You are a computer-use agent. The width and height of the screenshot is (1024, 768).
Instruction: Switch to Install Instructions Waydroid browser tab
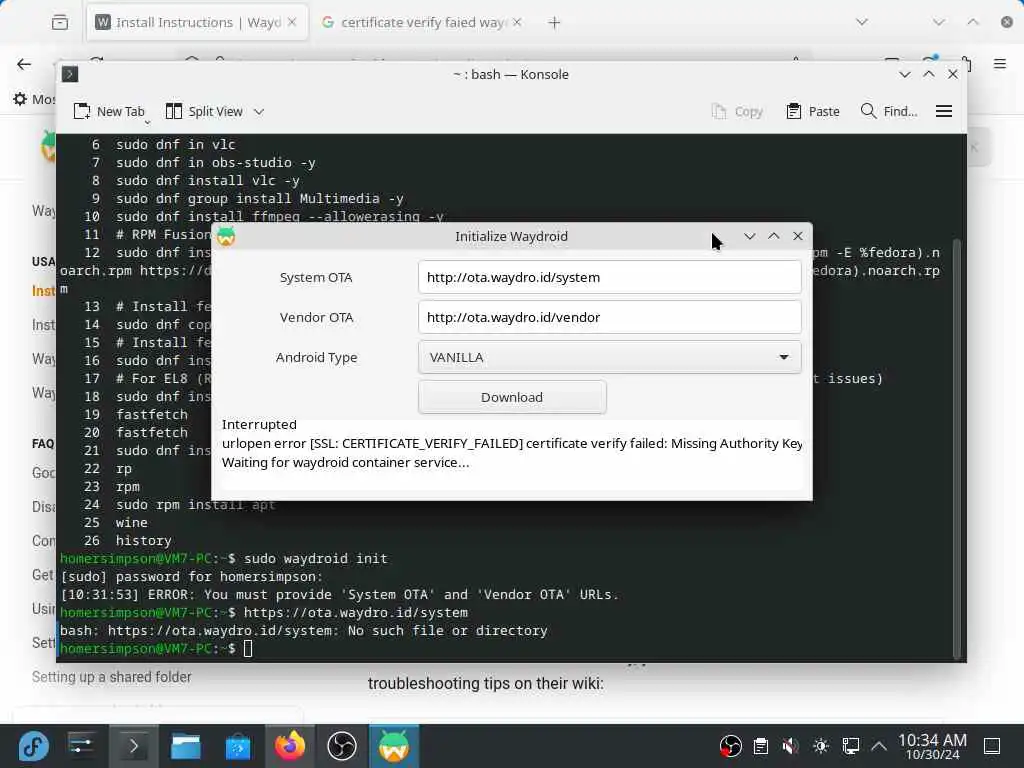197,22
